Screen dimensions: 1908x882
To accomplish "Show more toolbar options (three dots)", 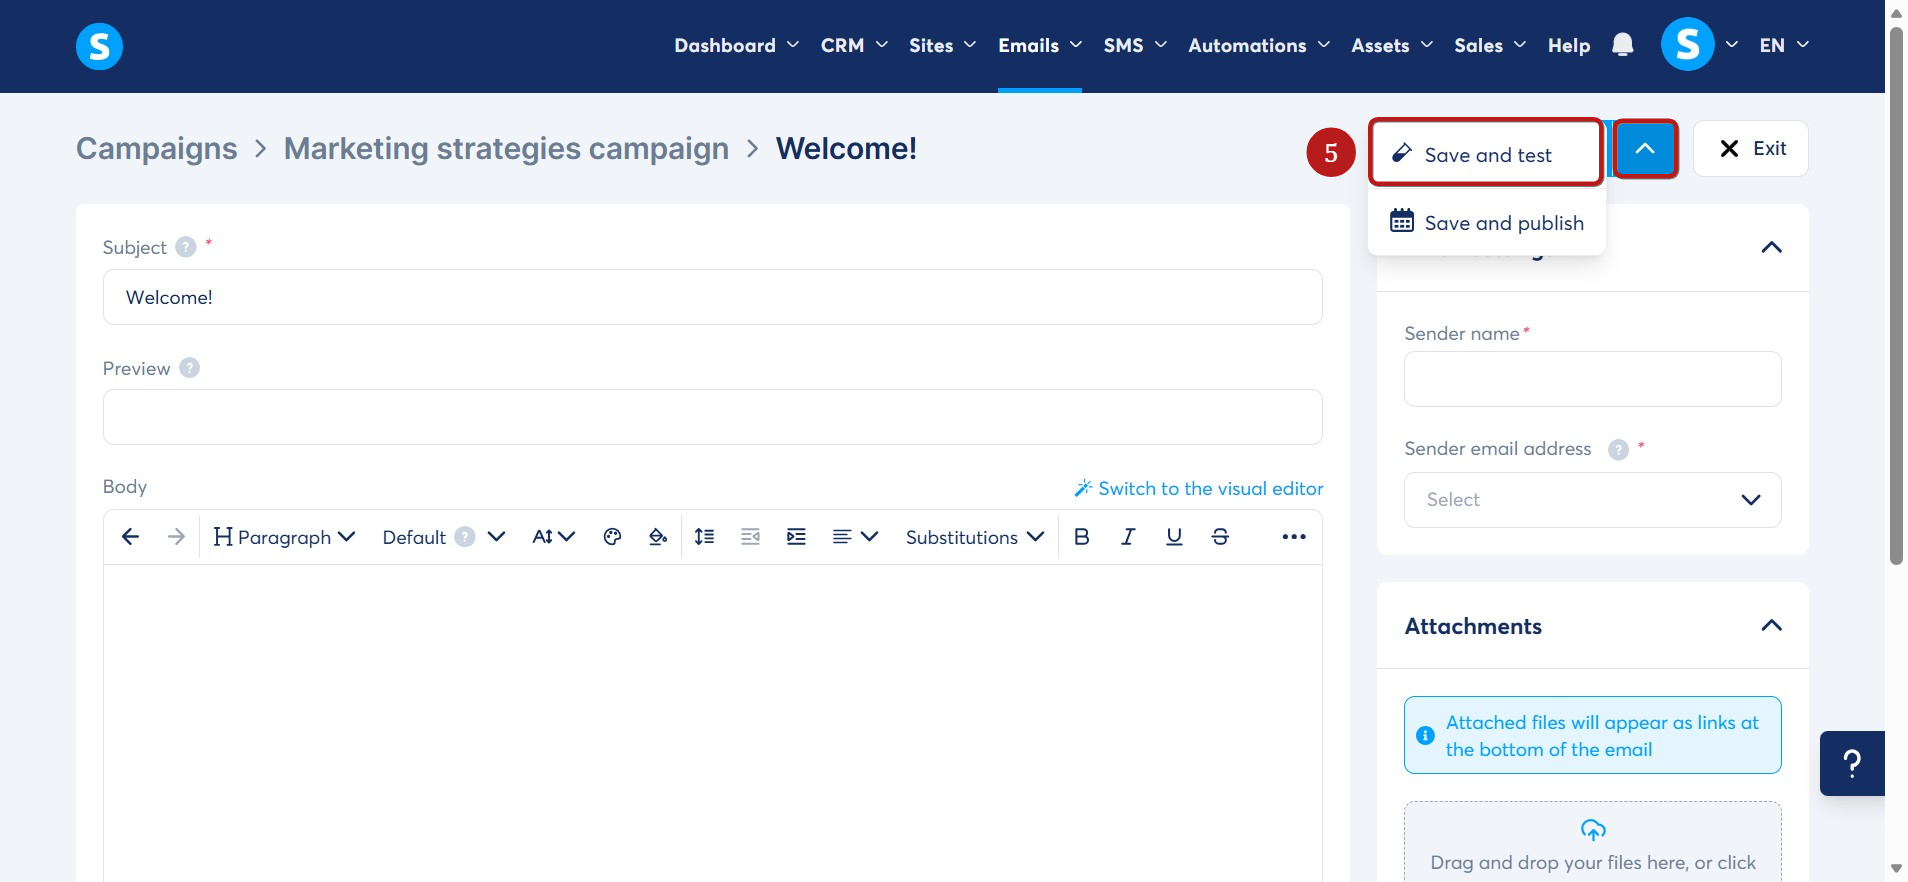I will coord(1294,537).
